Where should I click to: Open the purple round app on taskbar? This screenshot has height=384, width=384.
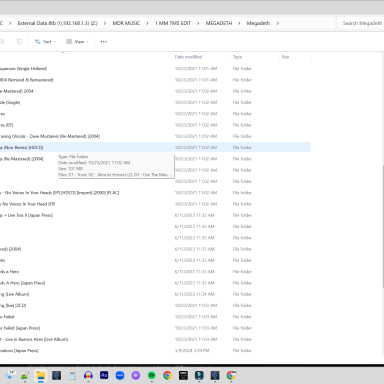click(136, 376)
